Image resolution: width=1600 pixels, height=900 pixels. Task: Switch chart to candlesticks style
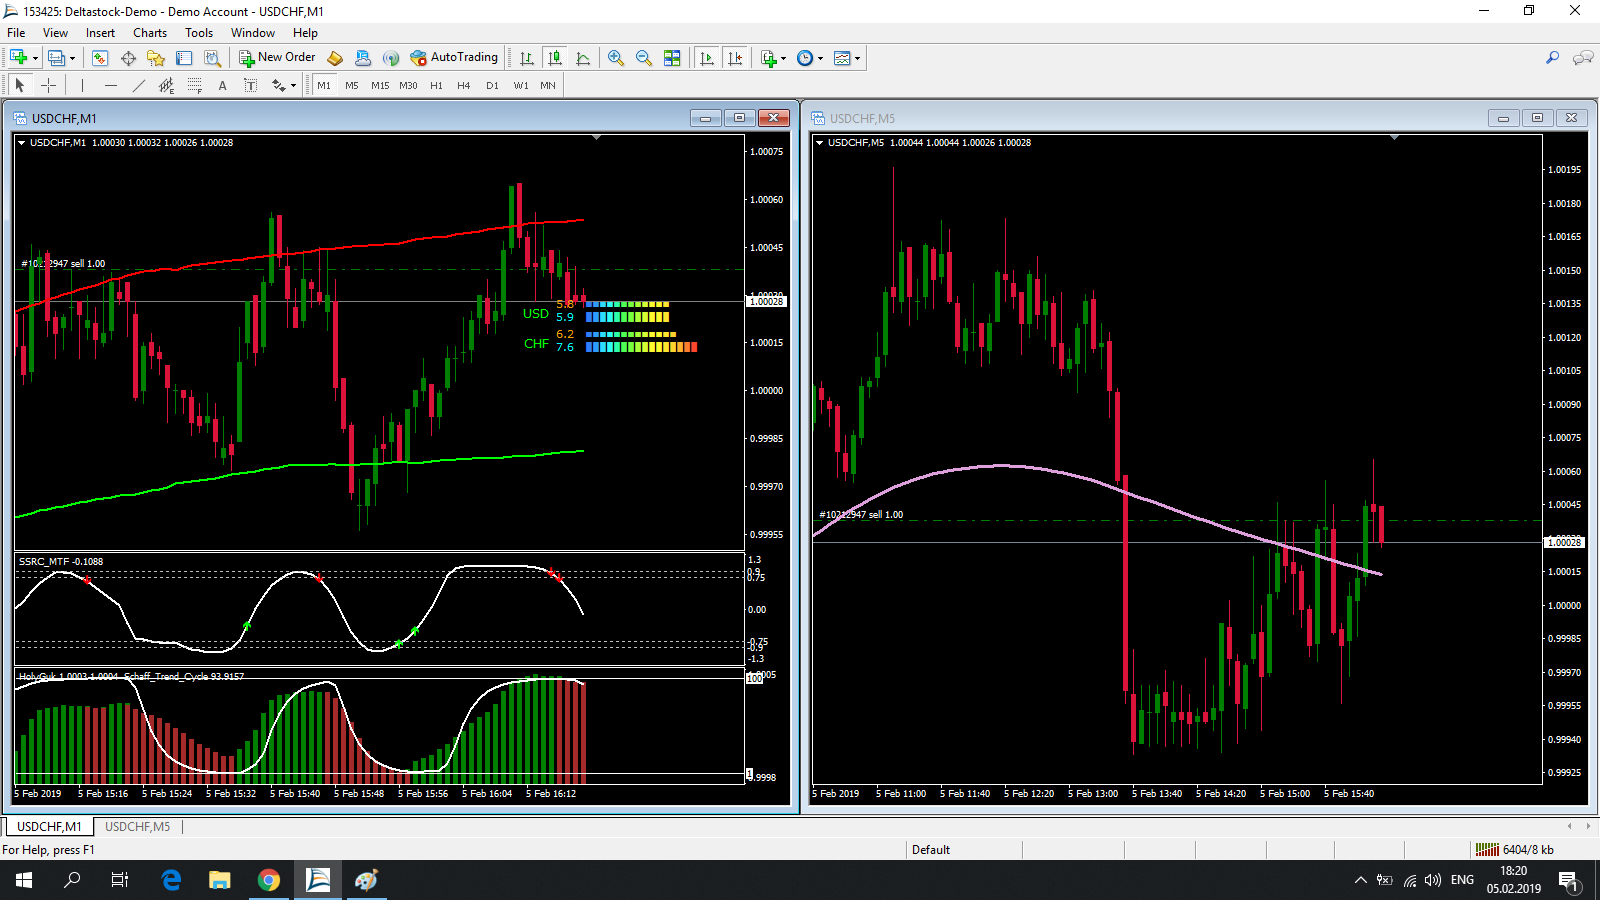[555, 58]
